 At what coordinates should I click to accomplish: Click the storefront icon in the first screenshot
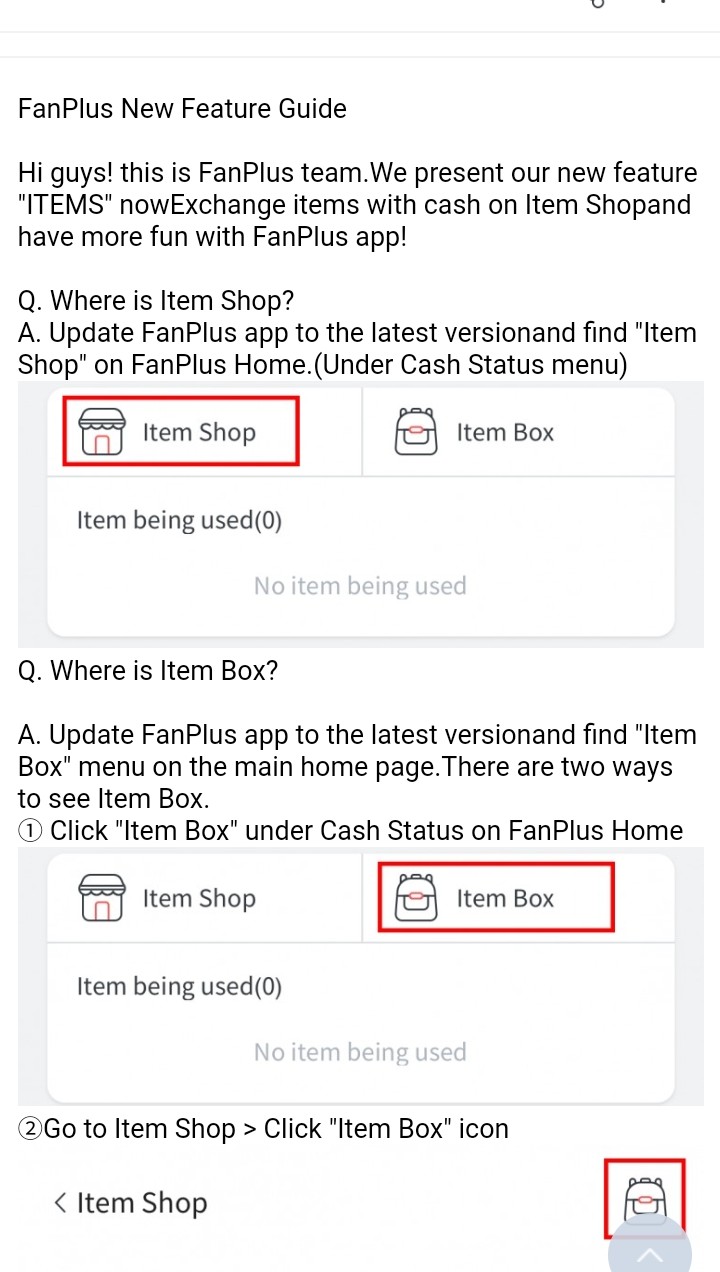click(x=101, y=432)
